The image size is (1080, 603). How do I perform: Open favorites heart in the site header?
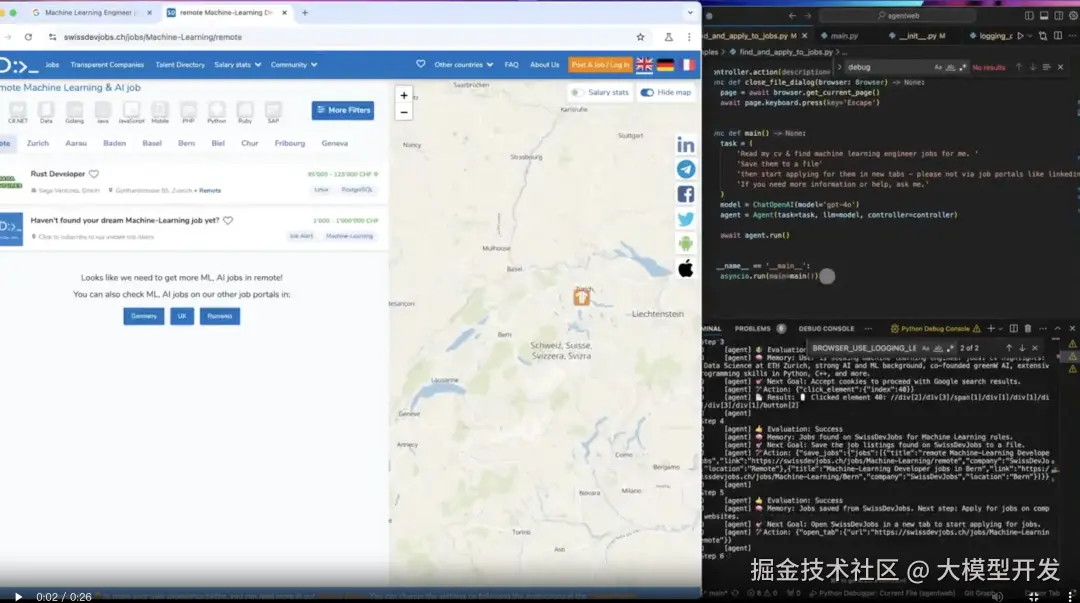[x=420, y=64]
